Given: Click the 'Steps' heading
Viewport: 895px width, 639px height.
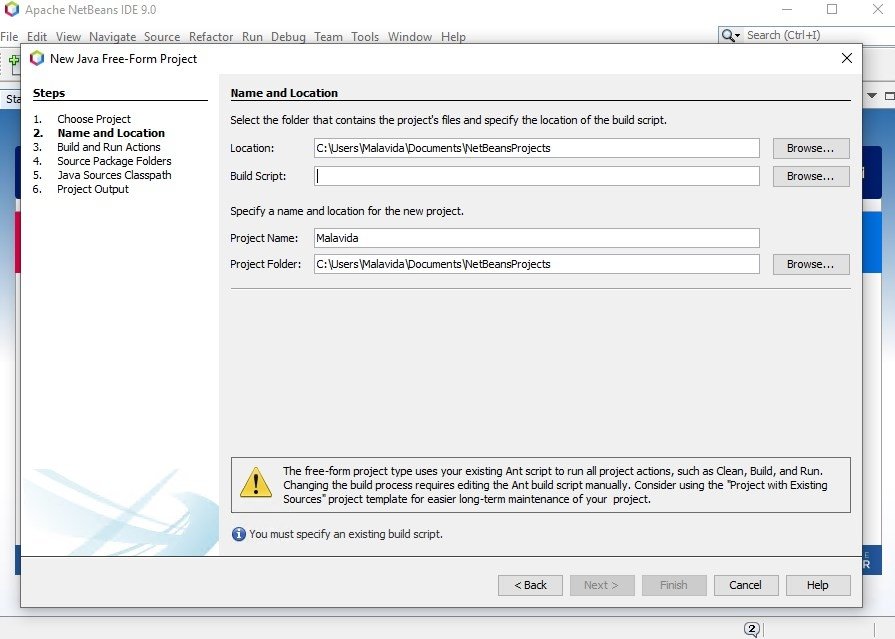Looking at the screenshot, I should 49,93.
